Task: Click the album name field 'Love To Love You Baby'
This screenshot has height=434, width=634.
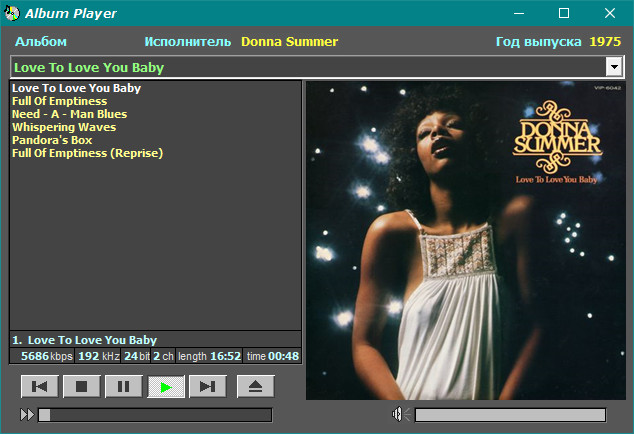Action: click(x=308, y=67)
